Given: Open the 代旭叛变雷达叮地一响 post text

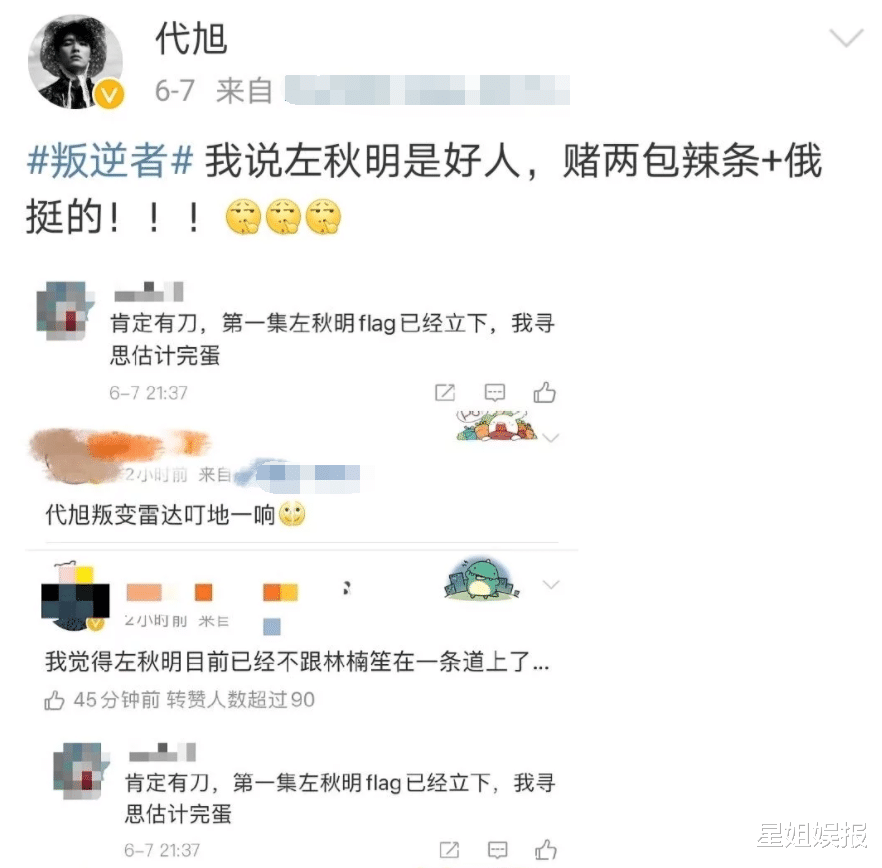Looking at the screenshot, I should (x=175, y=515).
